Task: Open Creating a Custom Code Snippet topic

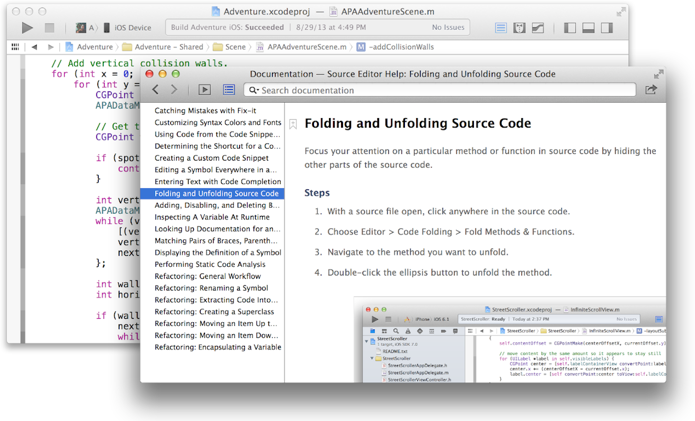Action: point(211,158)
